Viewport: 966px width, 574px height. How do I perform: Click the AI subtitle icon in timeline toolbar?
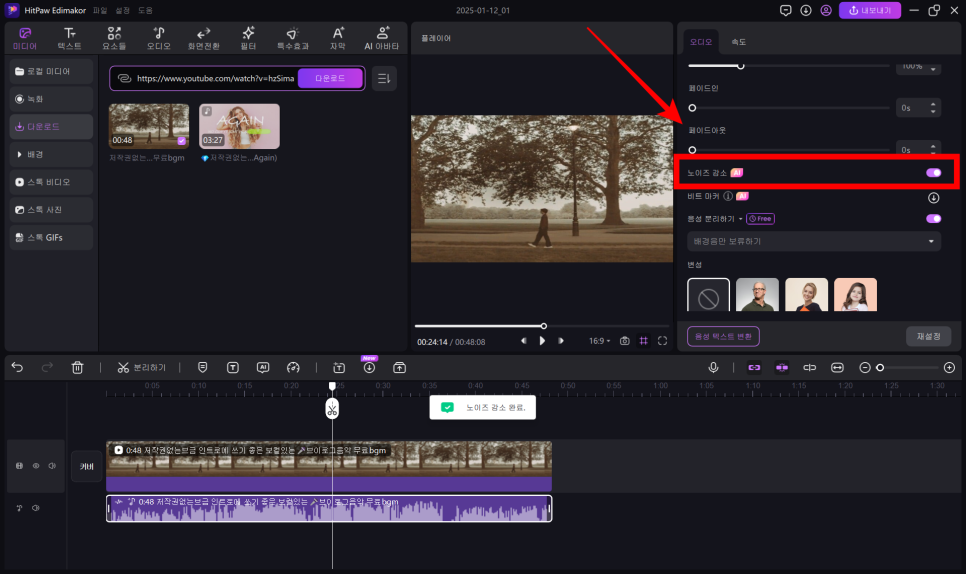coord(263,368)
